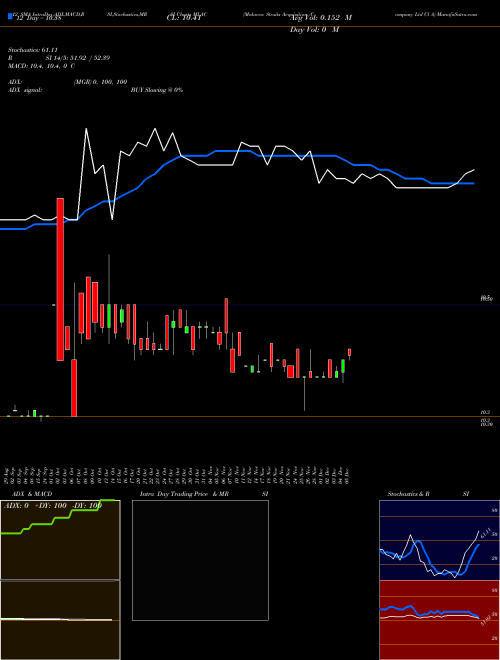Click the '10.50' price axis label
This screenshot has width=500, height=660.
click(x=487, y=298)
